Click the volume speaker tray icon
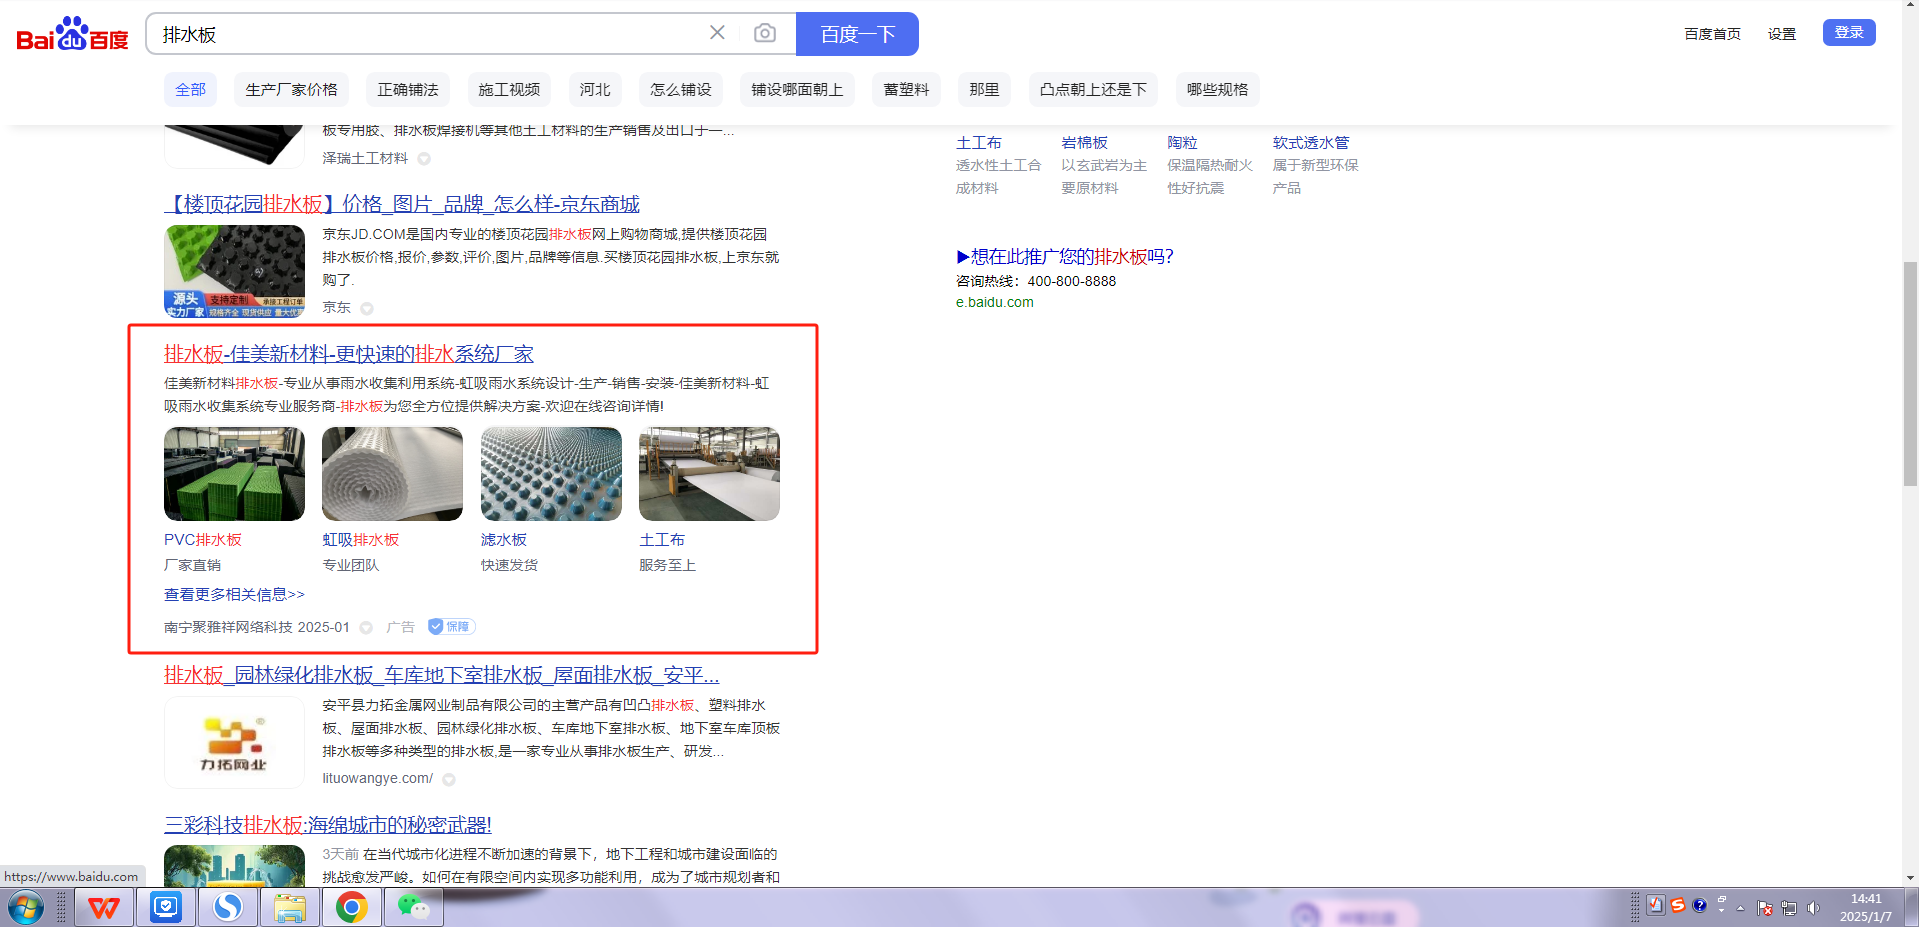1919x927 pixels. (1813, 908)
